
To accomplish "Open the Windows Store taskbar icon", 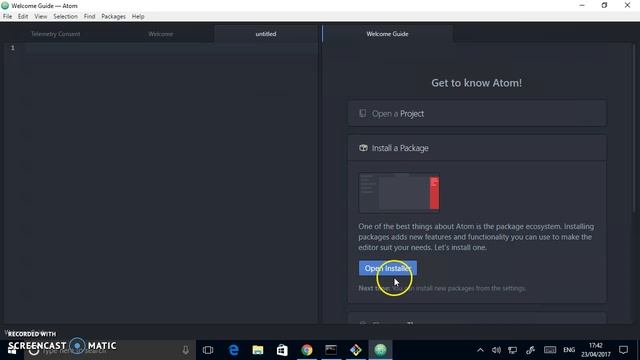I will point(282,350).
